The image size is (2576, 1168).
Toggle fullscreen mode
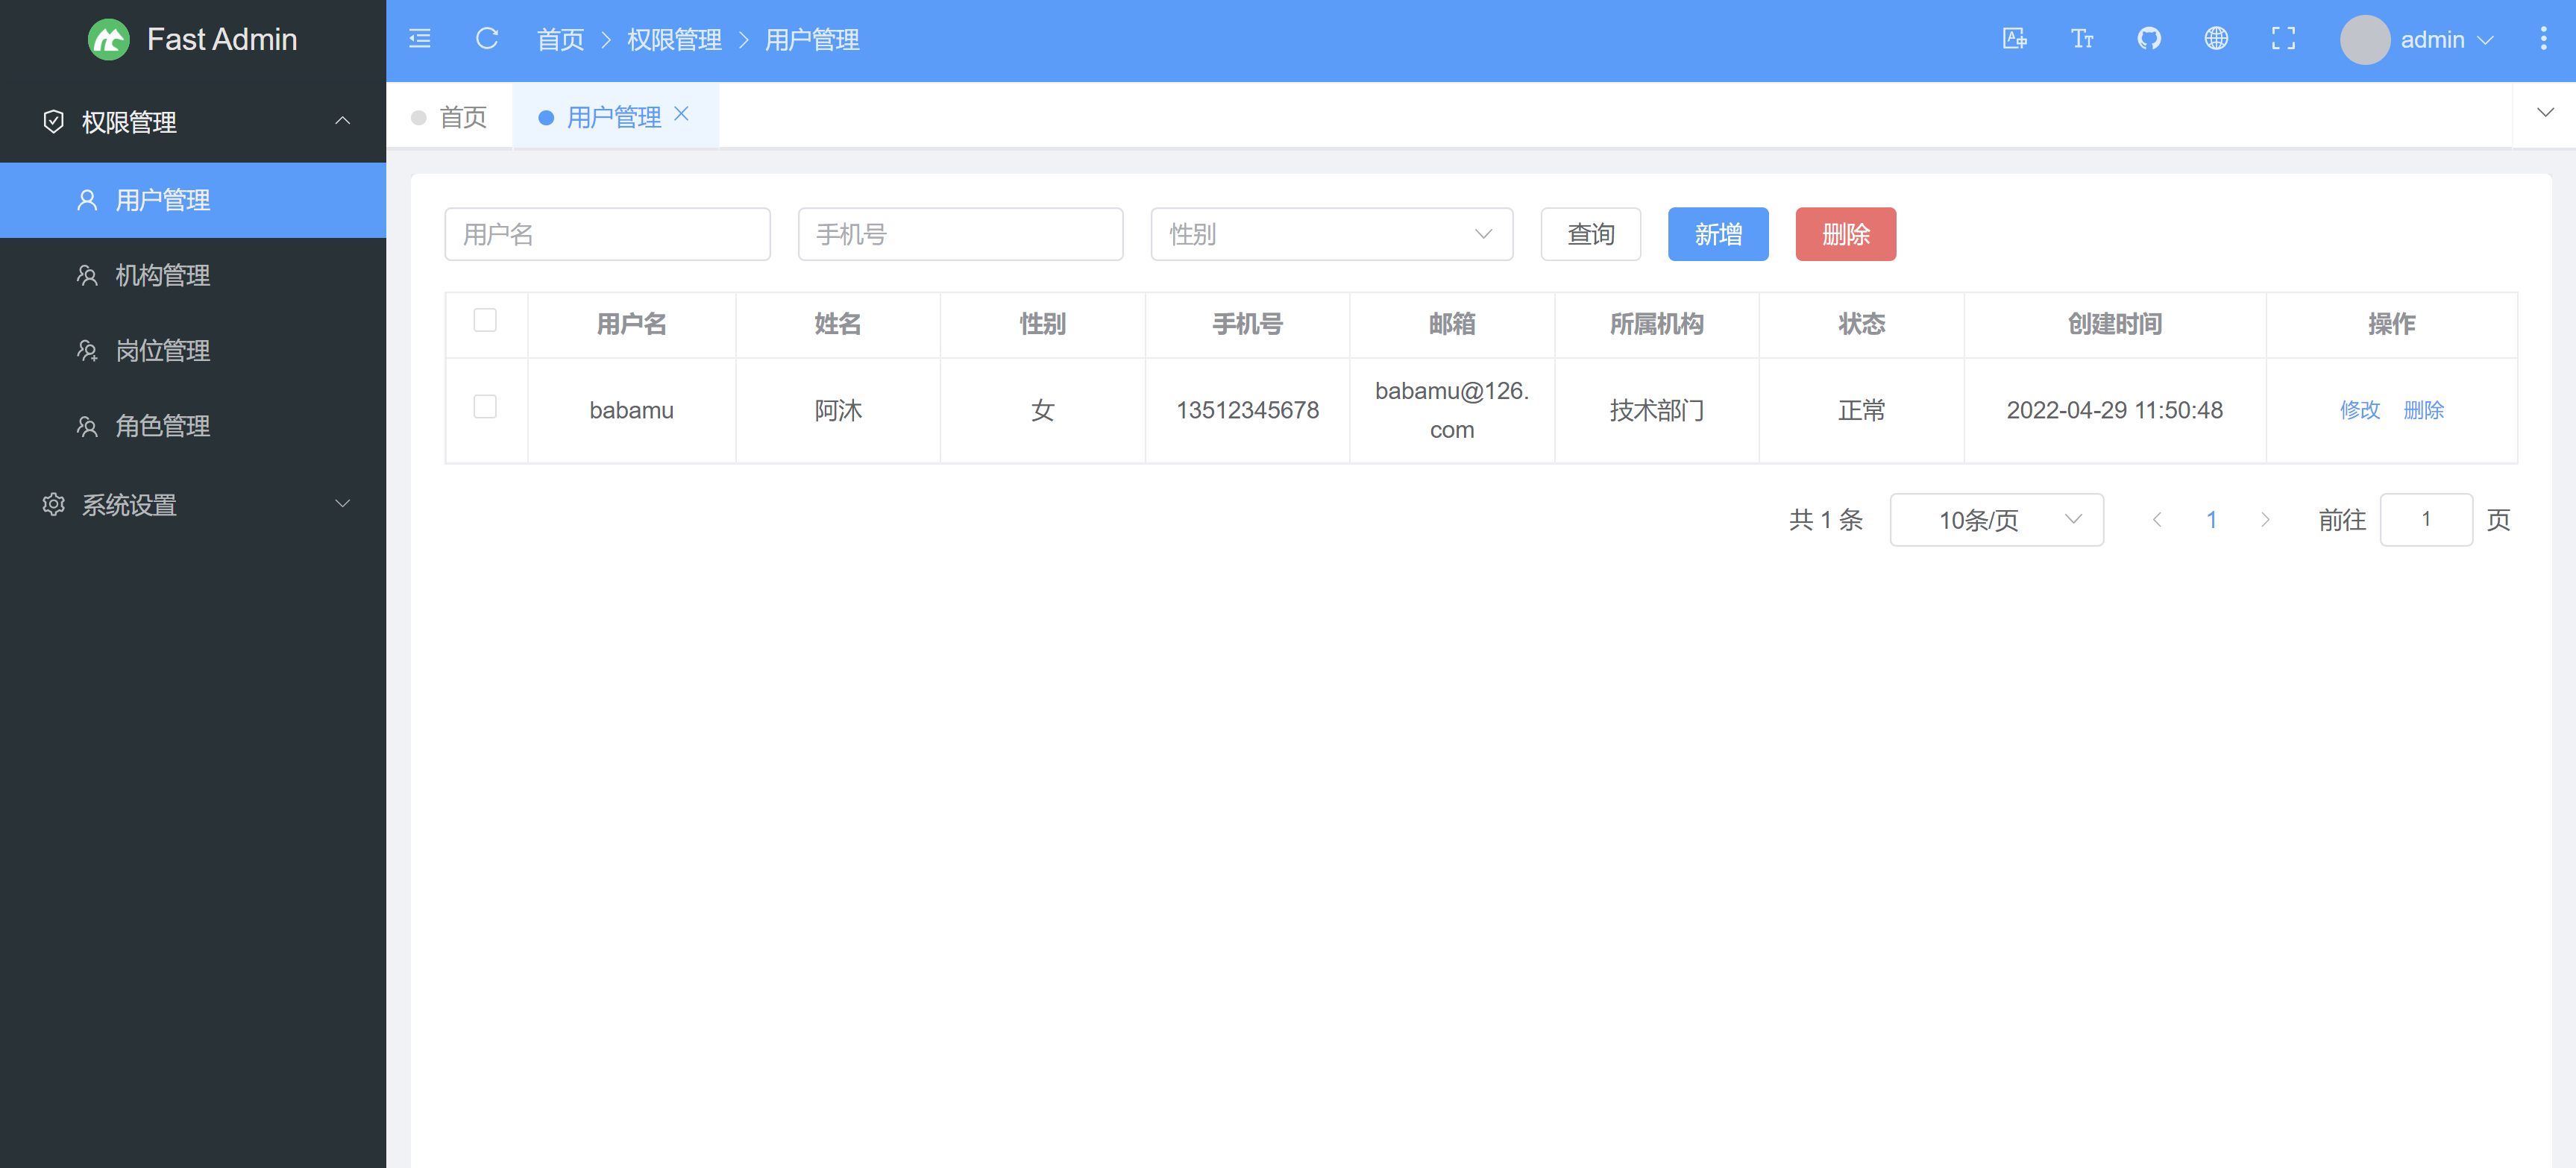tap(2283, 39)
